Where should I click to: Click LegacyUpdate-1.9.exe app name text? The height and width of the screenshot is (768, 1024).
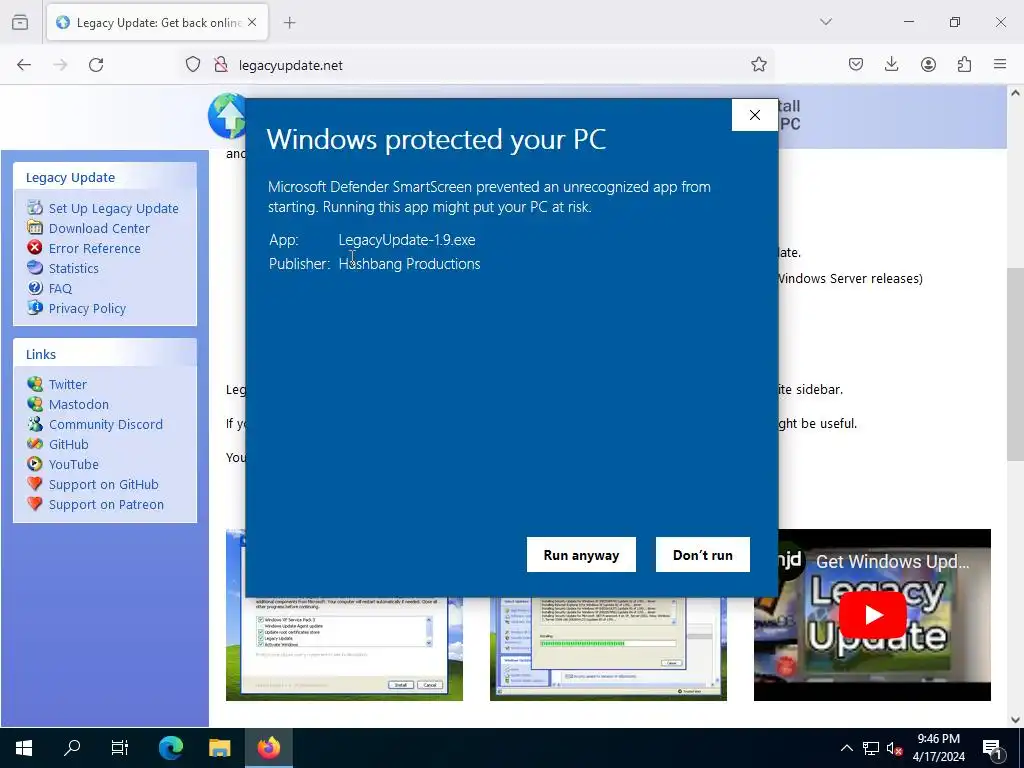(x=407, y=240)
